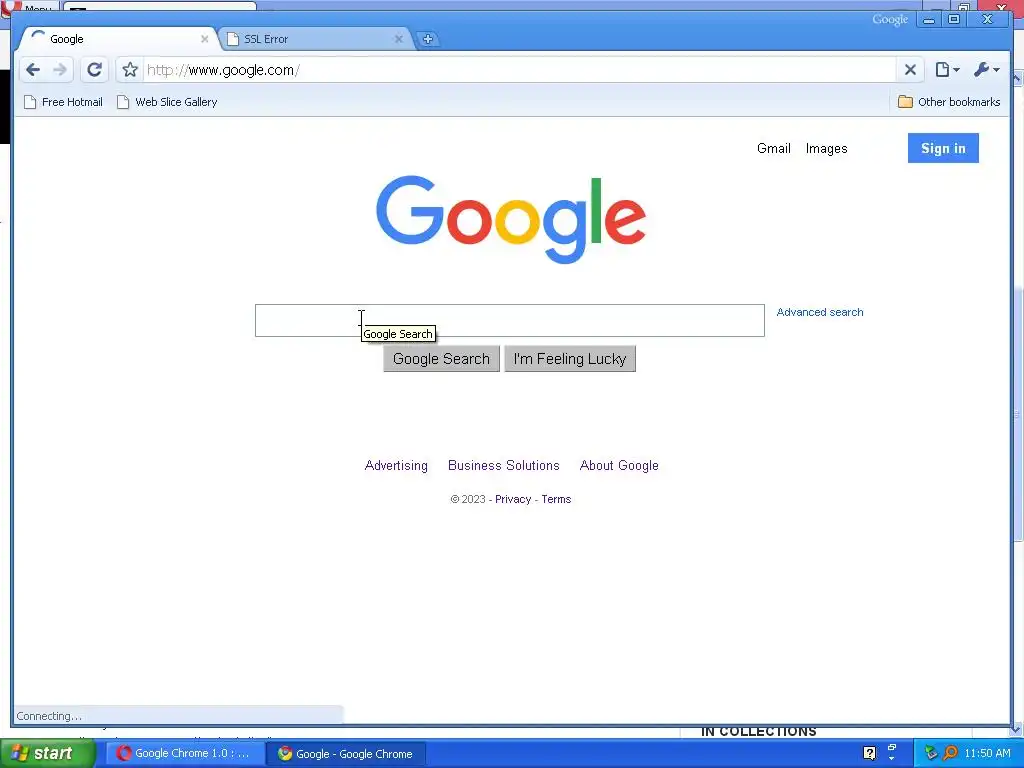
Task: Click the Google logo
Action: pos(511,219)
